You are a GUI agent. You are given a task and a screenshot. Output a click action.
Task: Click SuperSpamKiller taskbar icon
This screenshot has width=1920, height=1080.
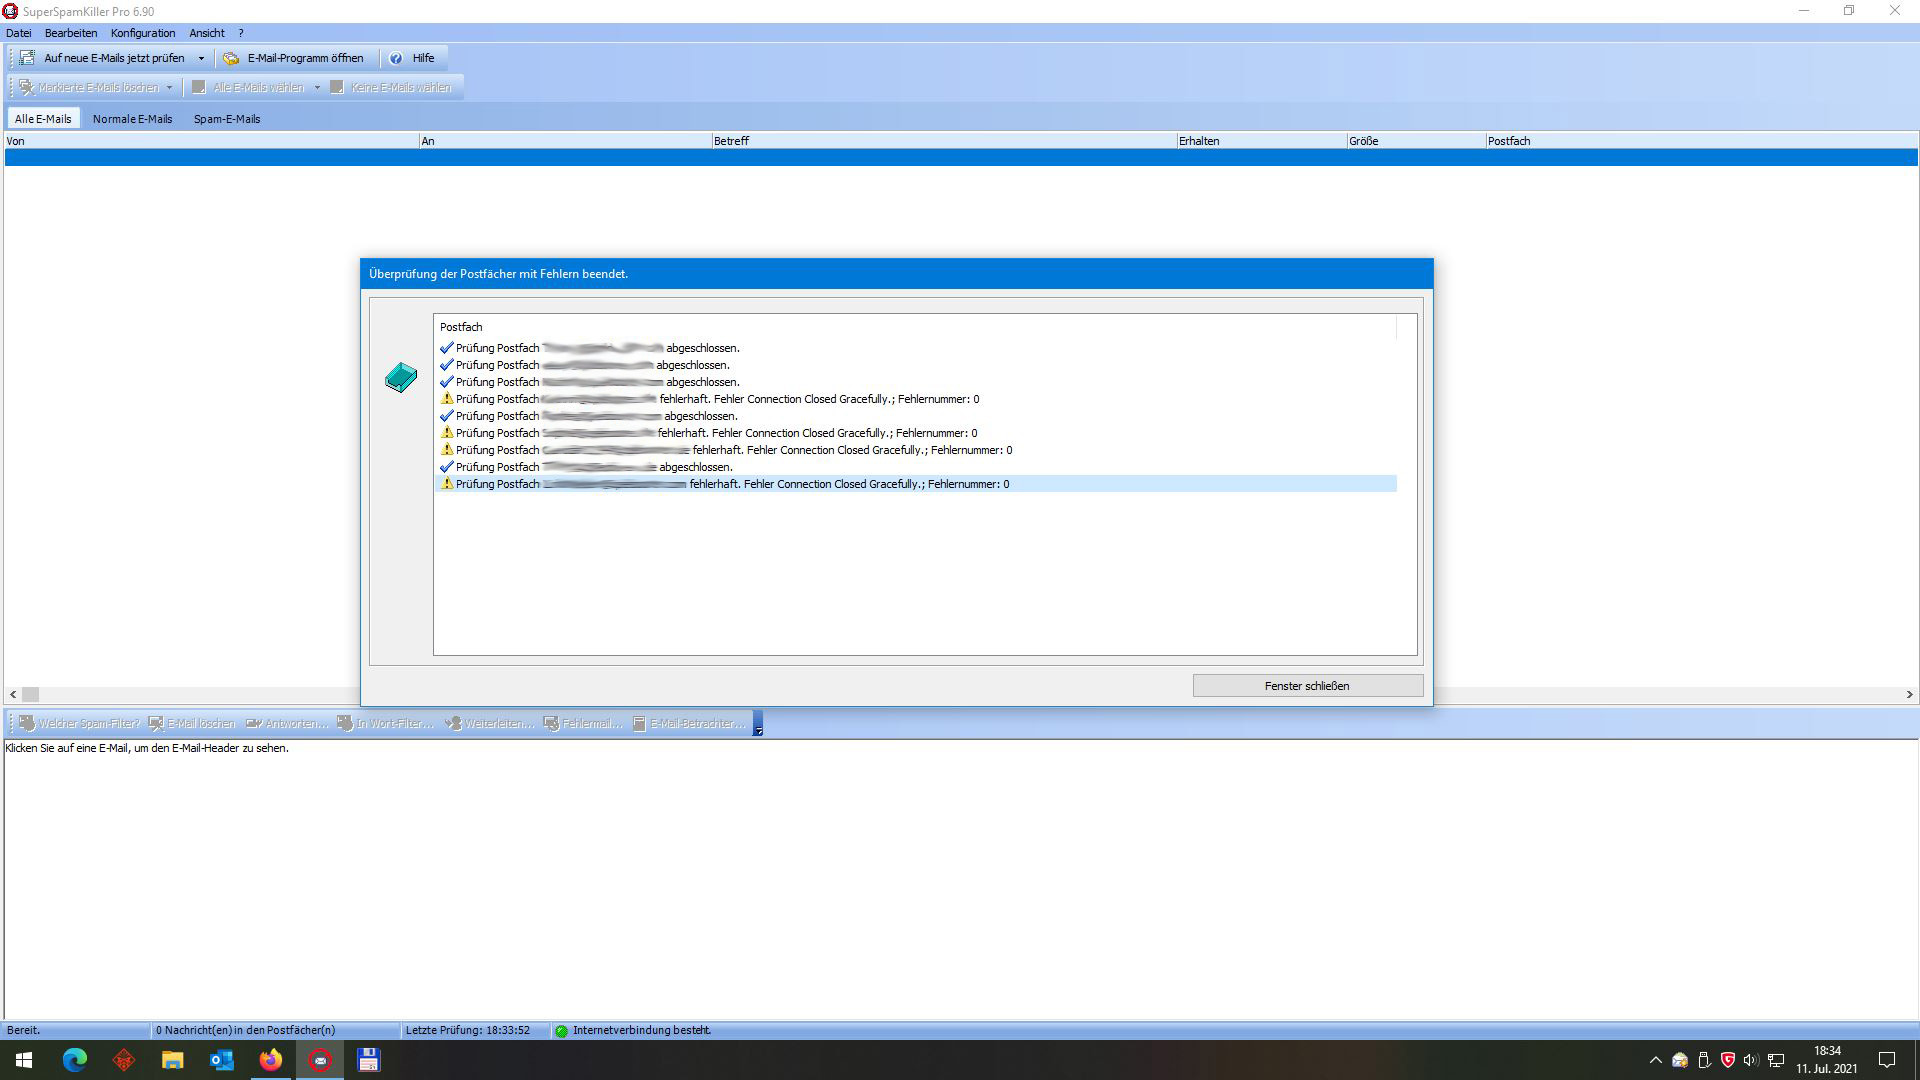pyautogui.click(x=320, y=1060)
